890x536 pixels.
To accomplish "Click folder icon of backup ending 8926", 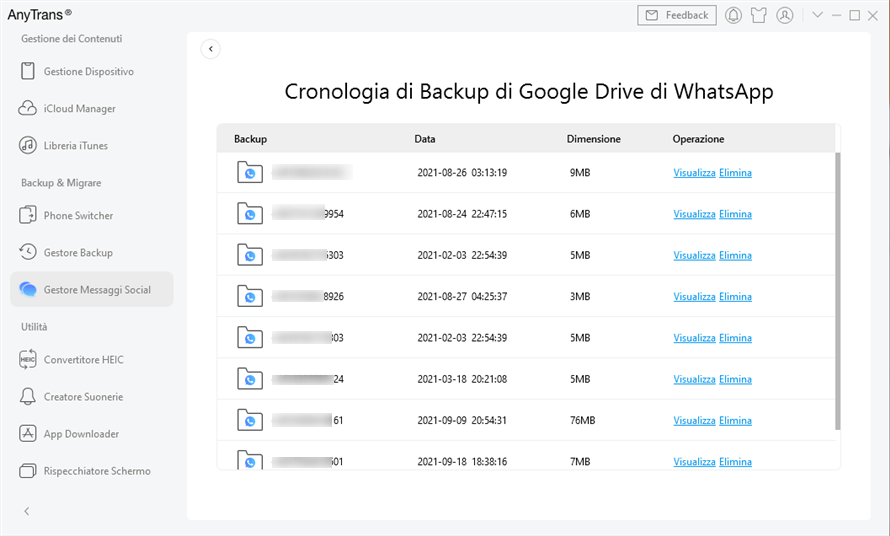I will (x=250, y=296).
